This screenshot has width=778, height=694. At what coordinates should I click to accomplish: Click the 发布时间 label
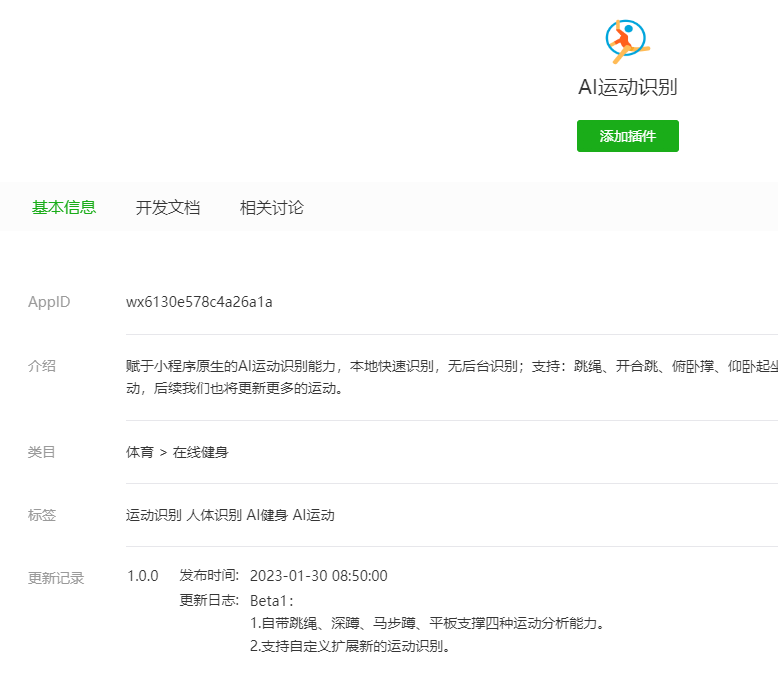click(x=209, y=575)
